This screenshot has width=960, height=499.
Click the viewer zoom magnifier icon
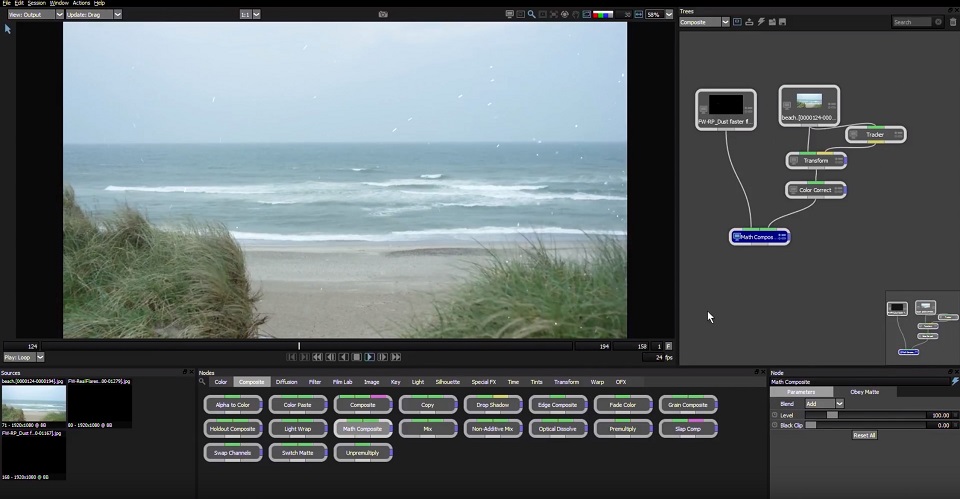point(531,14)
